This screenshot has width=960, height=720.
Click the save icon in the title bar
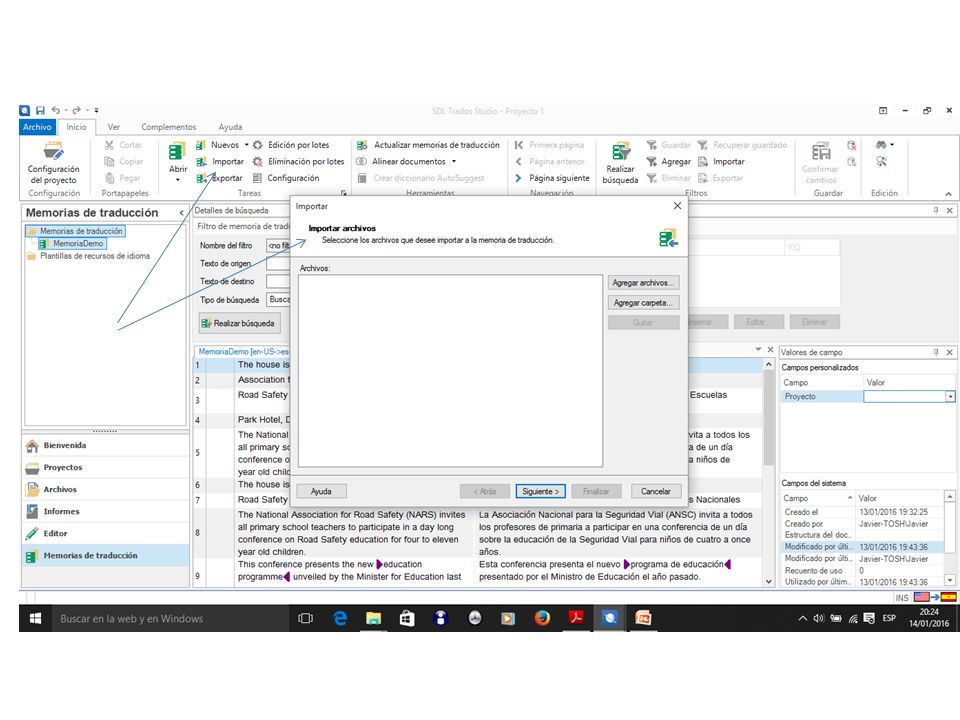click(x=40, y=110)
